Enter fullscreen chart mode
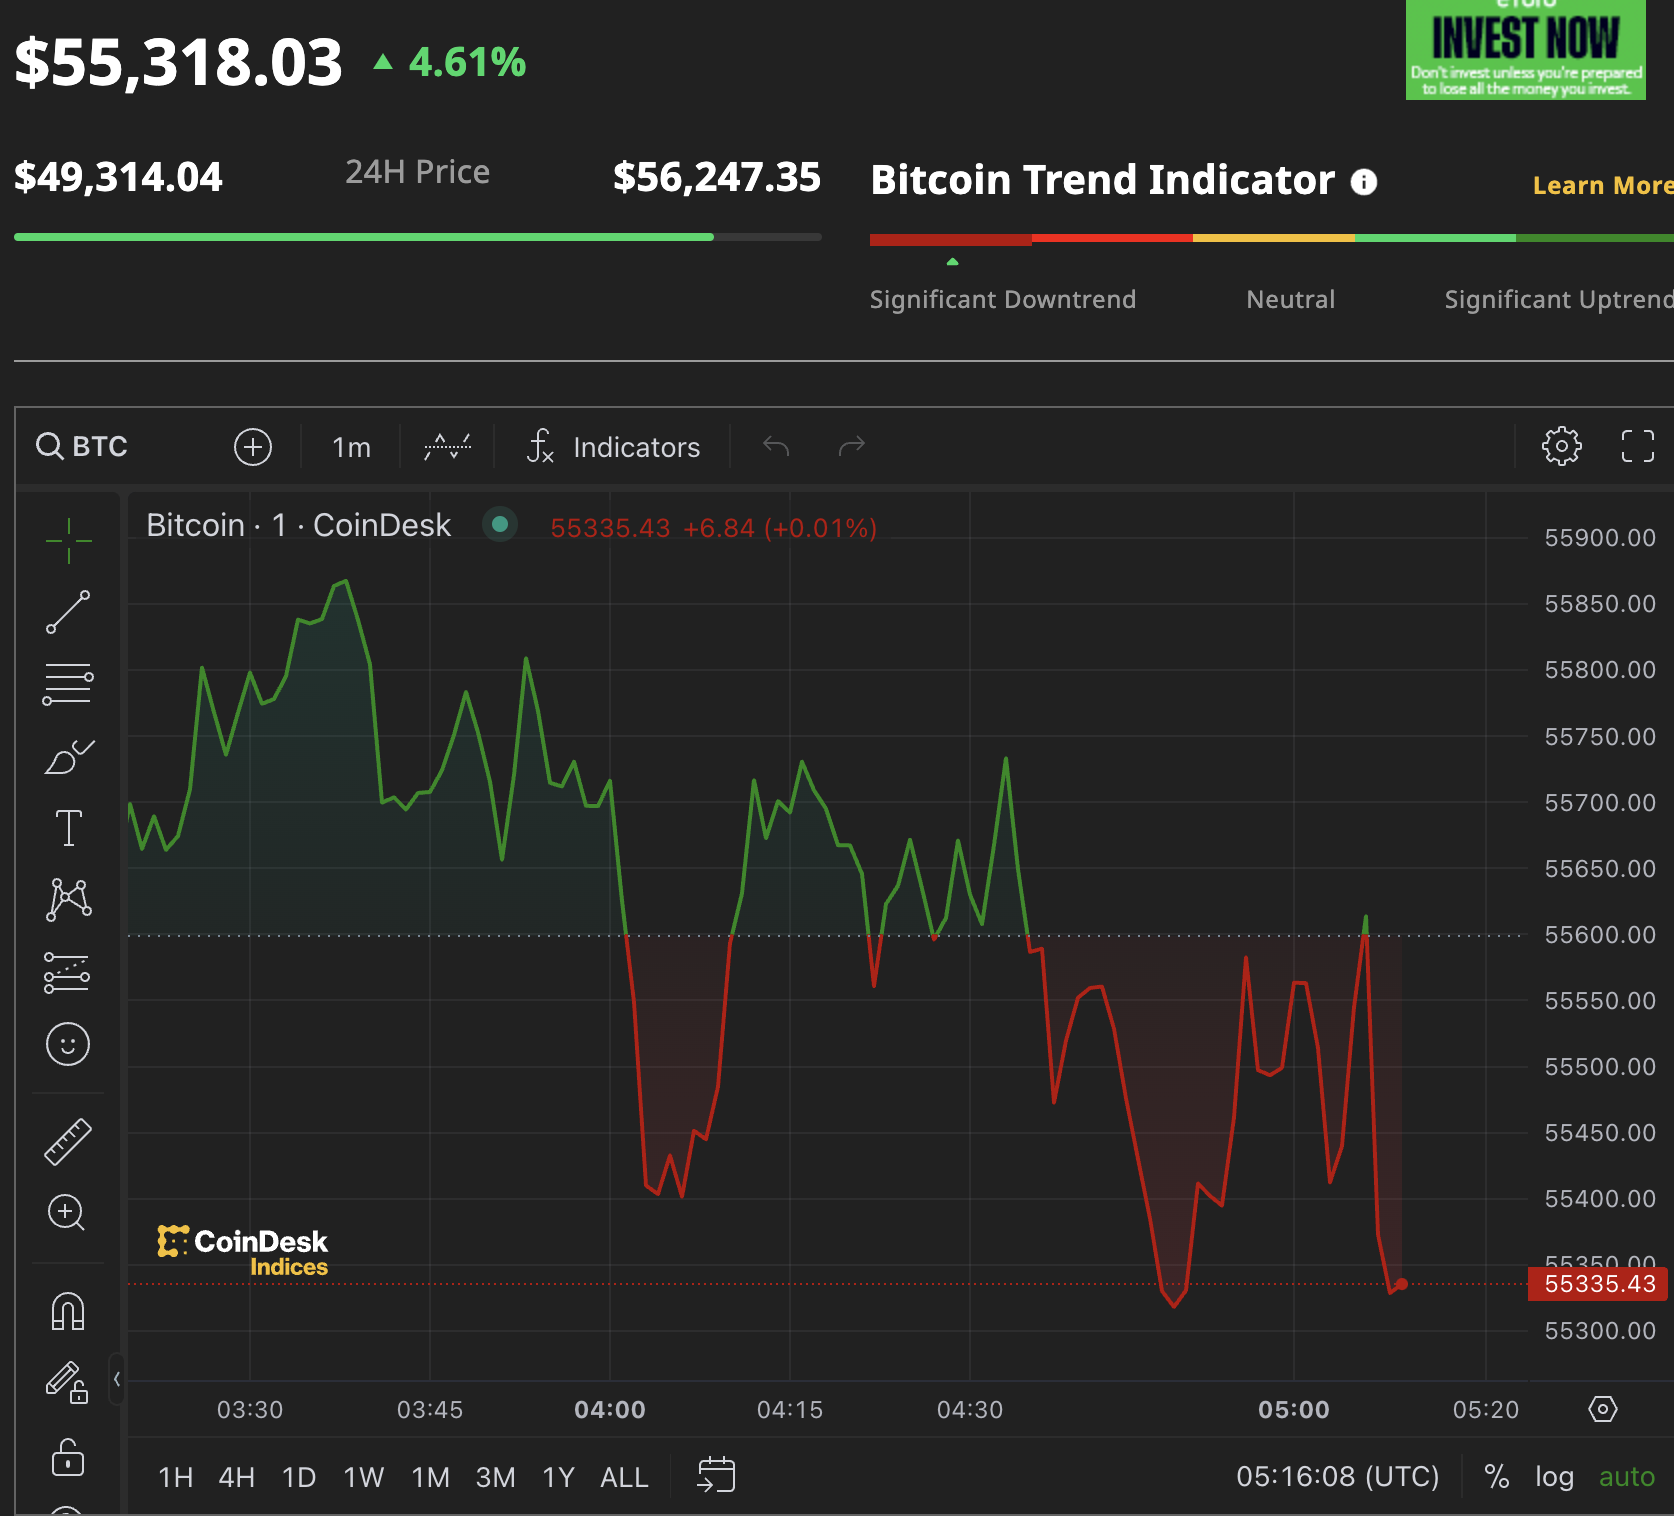1674x1516 pixels. tap(1638, 446)
